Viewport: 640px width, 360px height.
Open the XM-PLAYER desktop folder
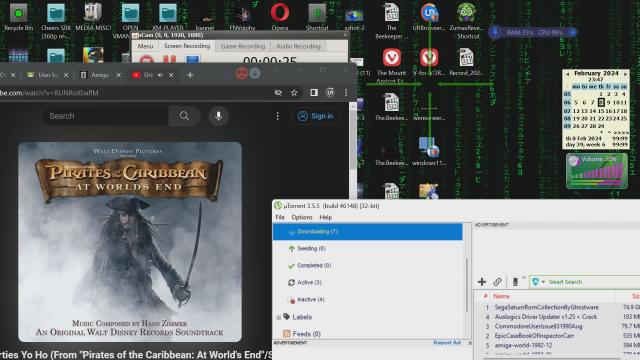(x=168, y=16)
